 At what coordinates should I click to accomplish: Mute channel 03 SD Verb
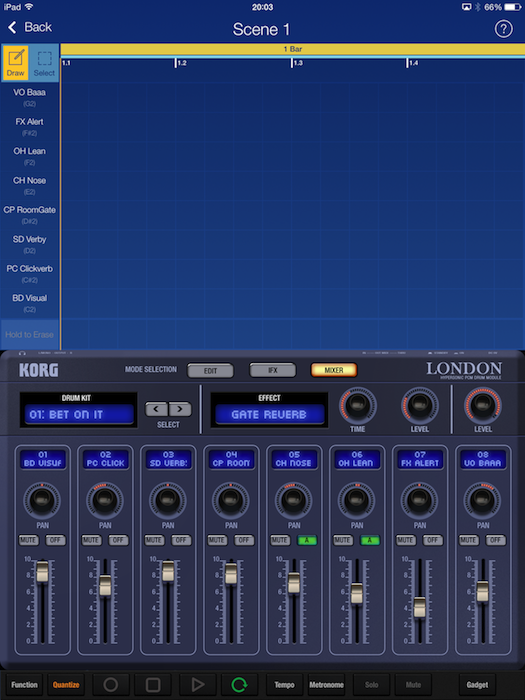coord(154,540)
